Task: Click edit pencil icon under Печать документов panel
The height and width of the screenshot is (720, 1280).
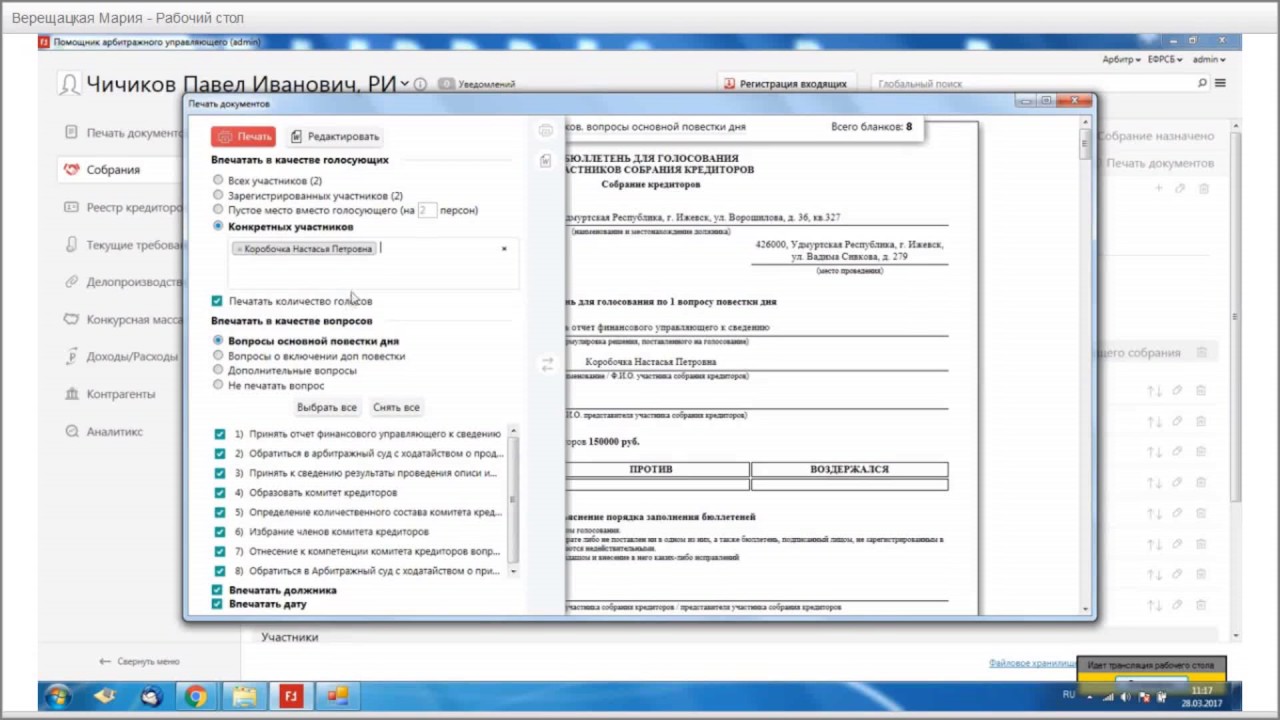Action: (x=1180, y=188)
